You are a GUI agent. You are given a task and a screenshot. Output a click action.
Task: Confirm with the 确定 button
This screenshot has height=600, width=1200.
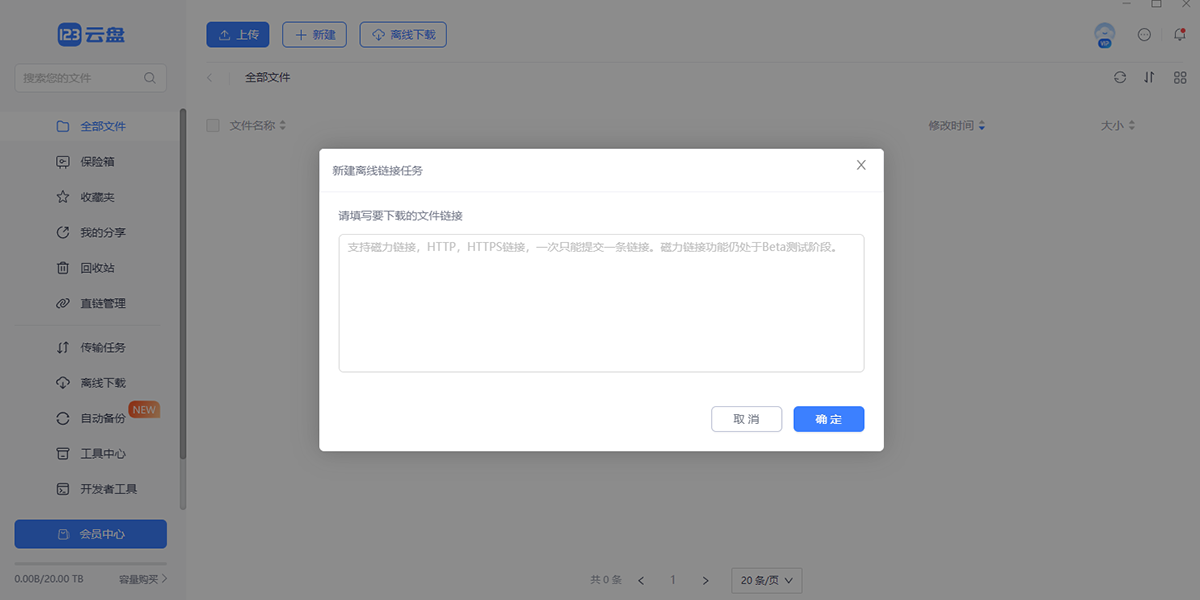tap(828, 419)
